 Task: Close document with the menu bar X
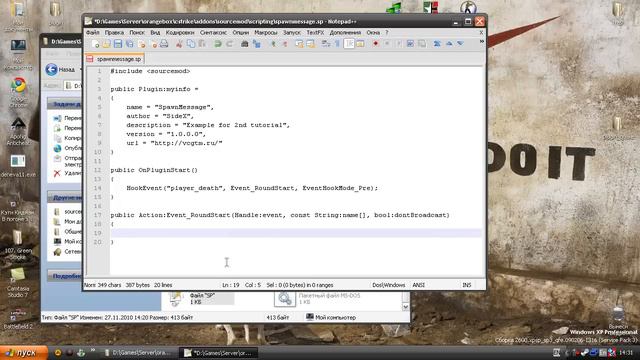481,32
